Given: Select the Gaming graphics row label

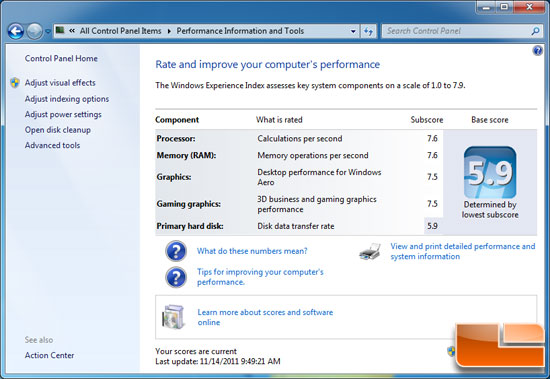Looking at the screenshot, I should [x=188, y=204].
